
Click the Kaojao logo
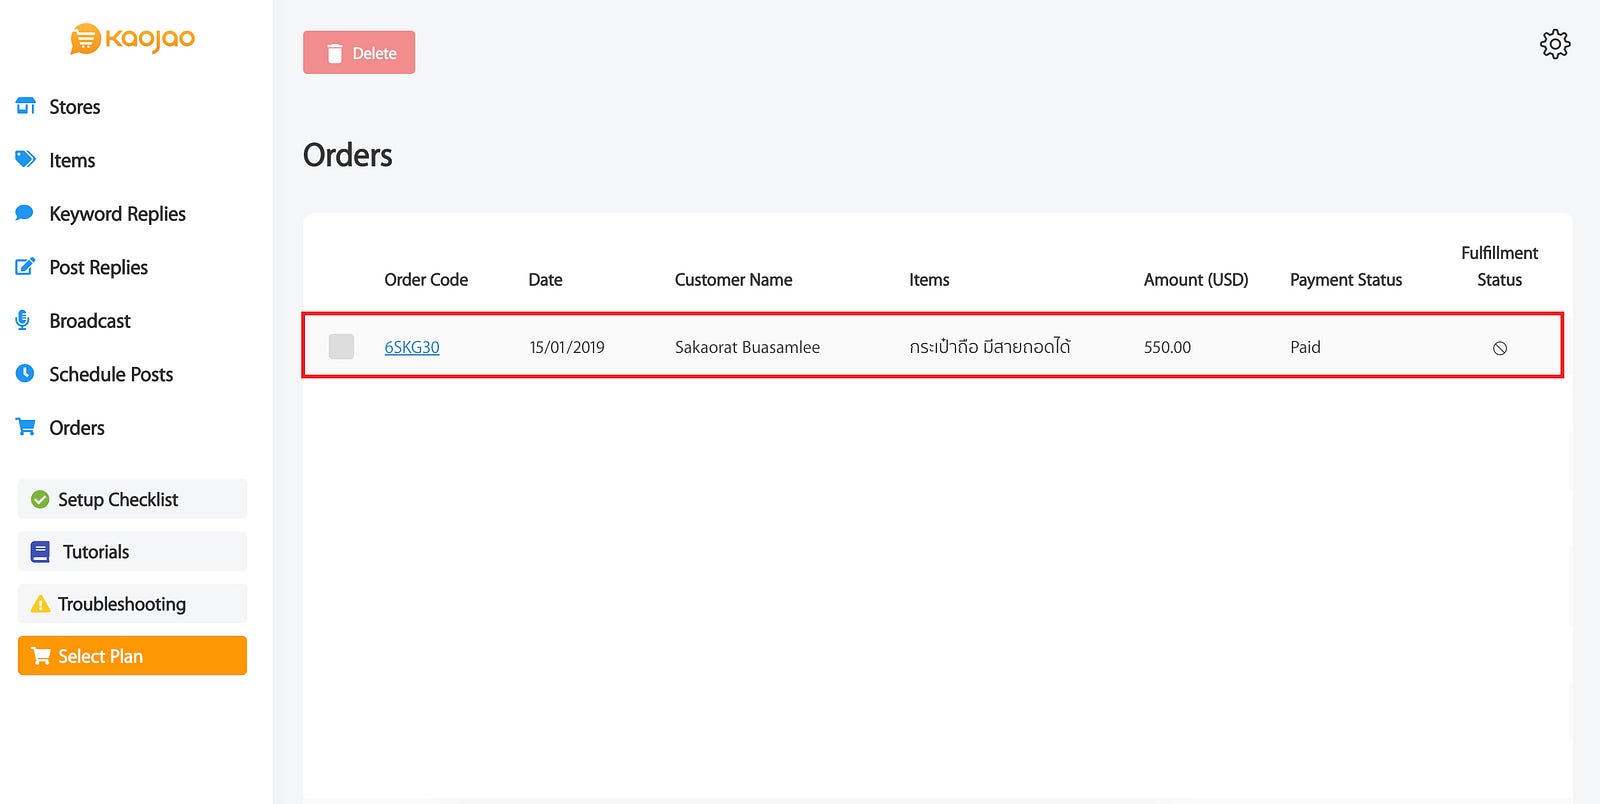pos(132,39)
